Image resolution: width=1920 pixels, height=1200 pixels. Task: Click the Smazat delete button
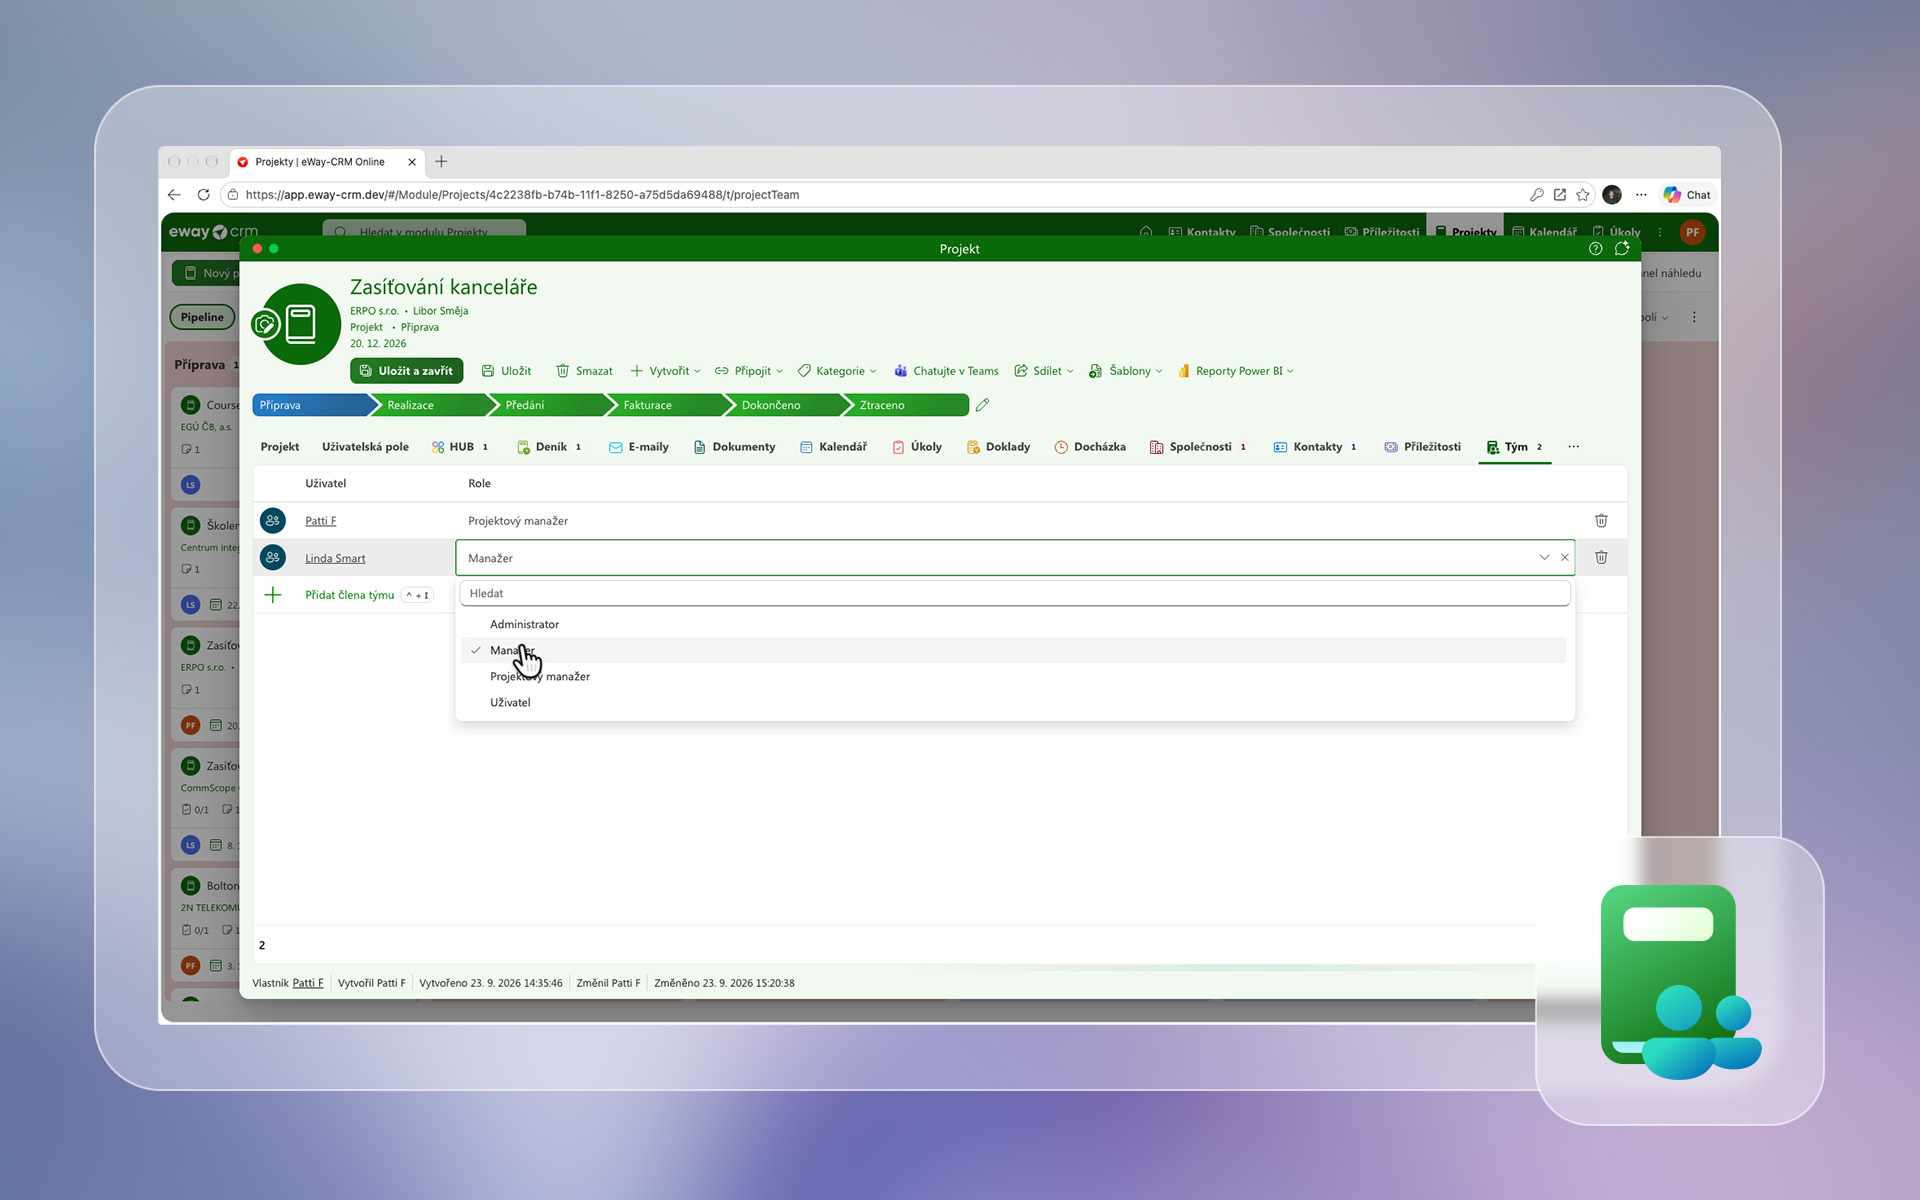coord(584,371)
